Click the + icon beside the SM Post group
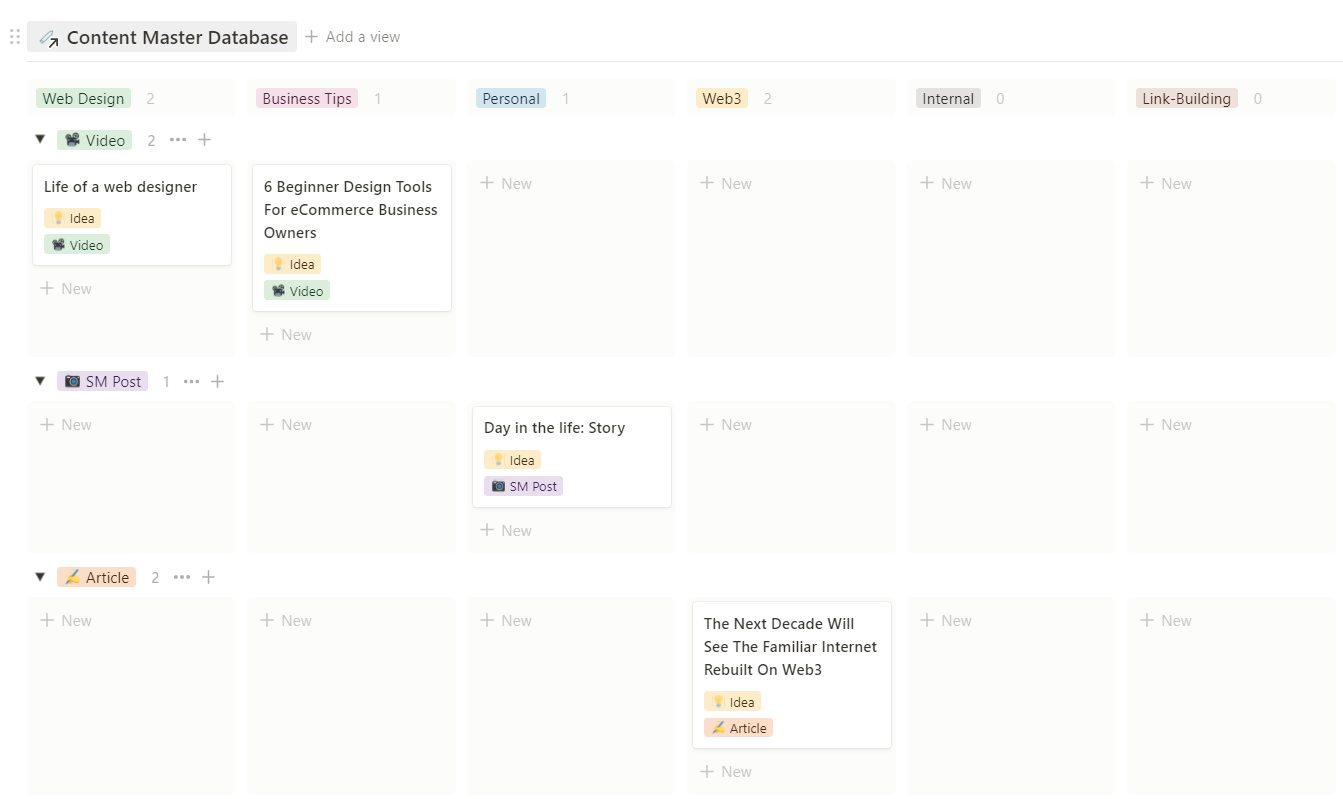Viewport: 1343px width, 799px height. (218, 381)
